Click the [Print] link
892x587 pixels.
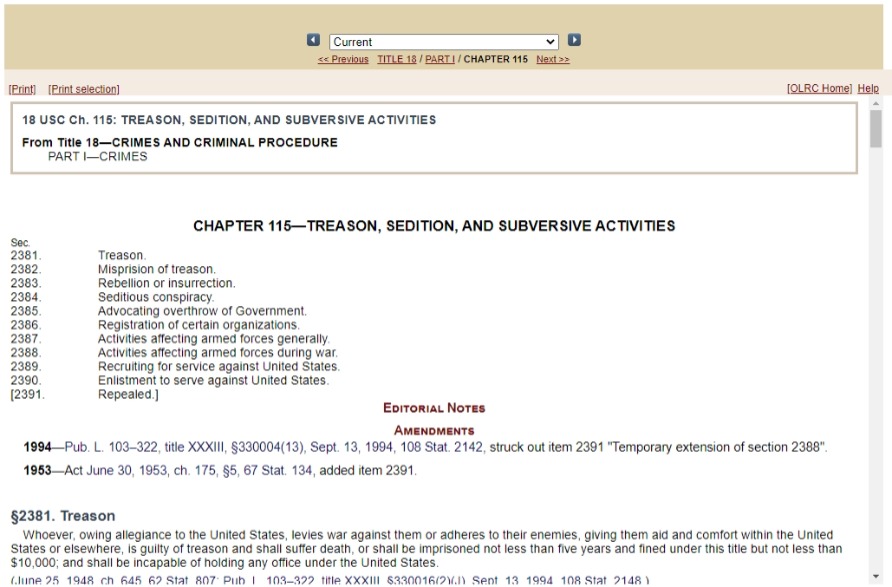click(x=22, y=89)
